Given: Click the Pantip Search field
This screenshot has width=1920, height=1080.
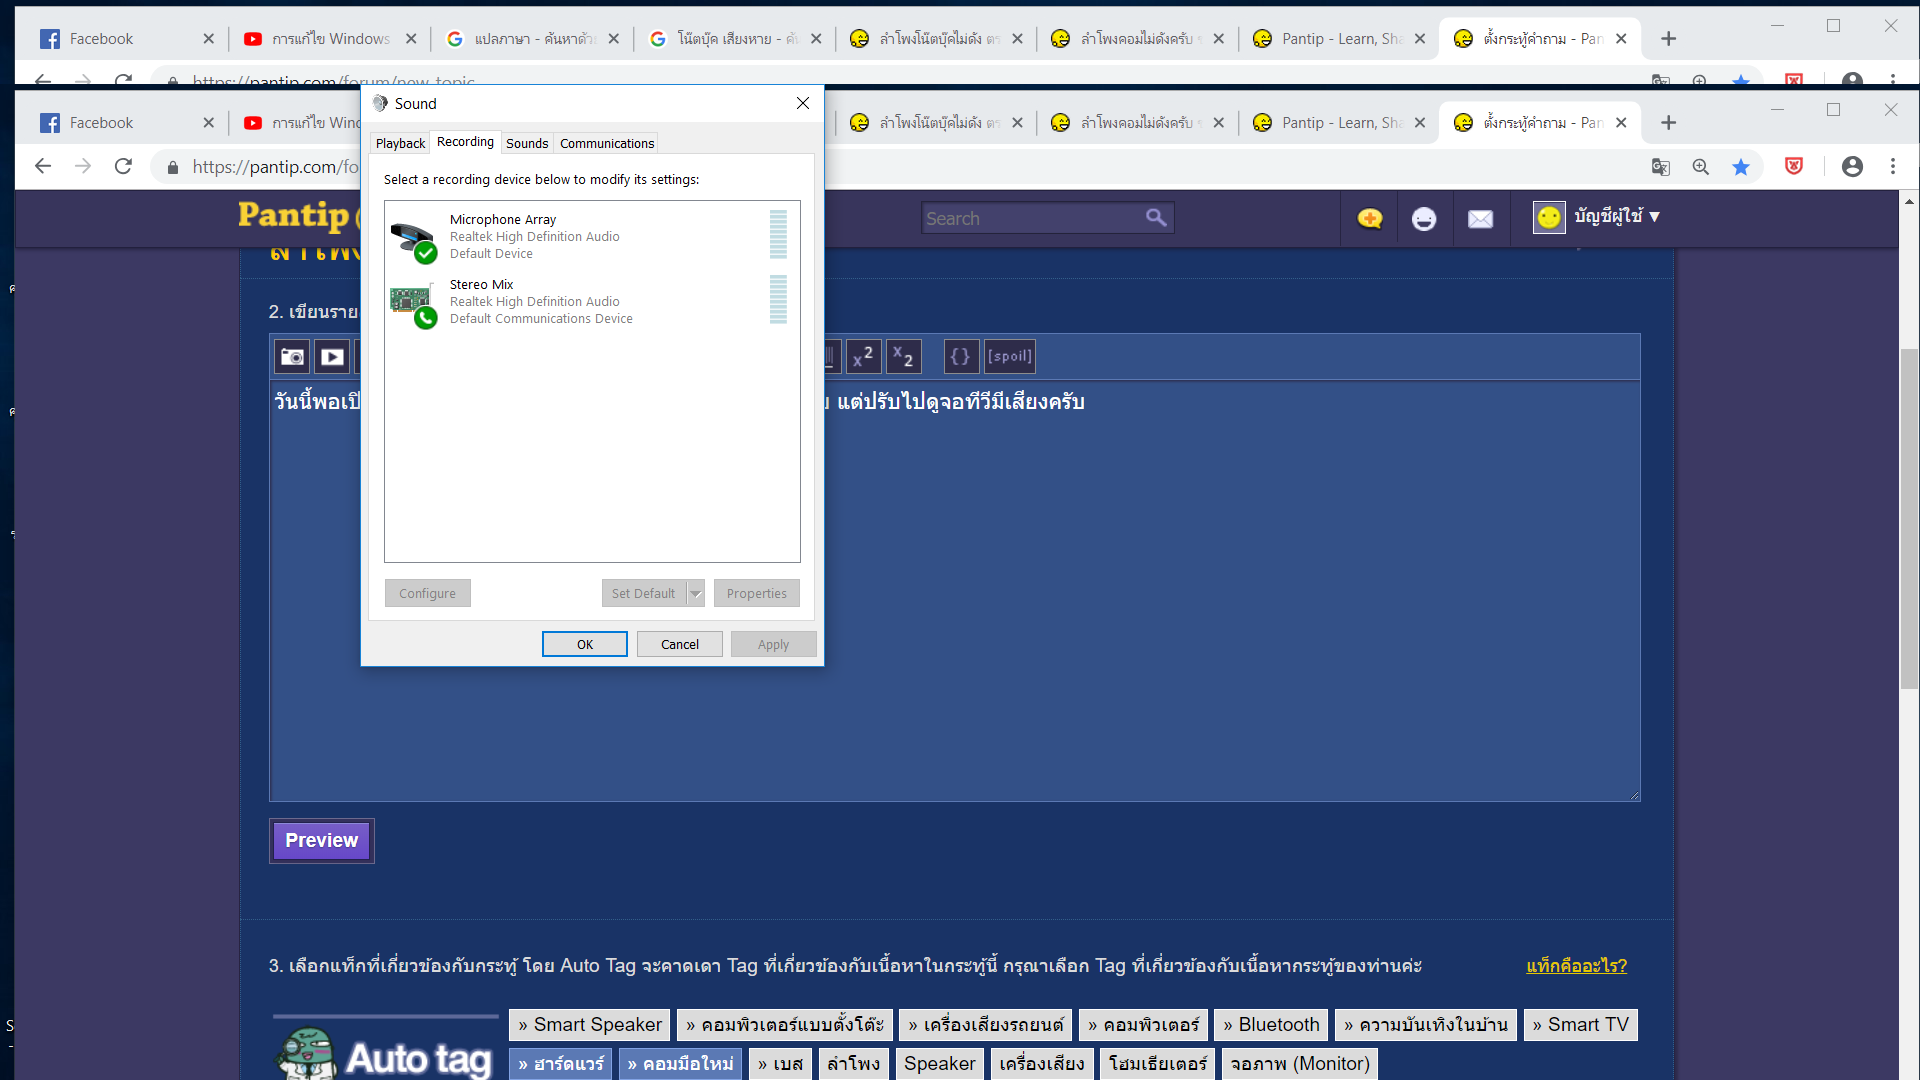Looking at the screenshot, I should tap(1030, 219).
